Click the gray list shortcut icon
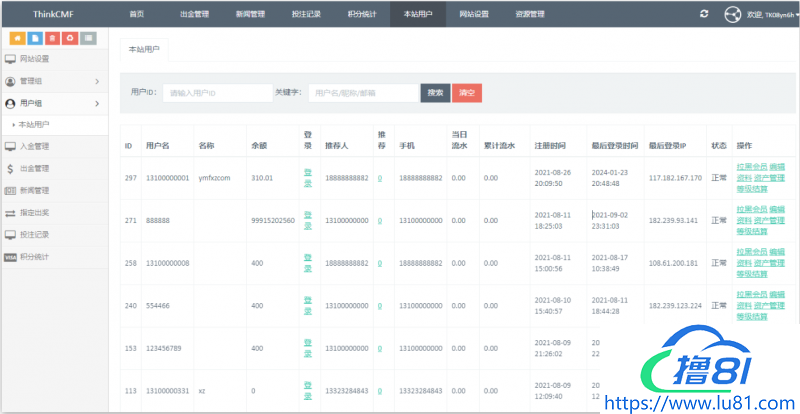Viewport: 800px width, 414px height. click(88, 38)
